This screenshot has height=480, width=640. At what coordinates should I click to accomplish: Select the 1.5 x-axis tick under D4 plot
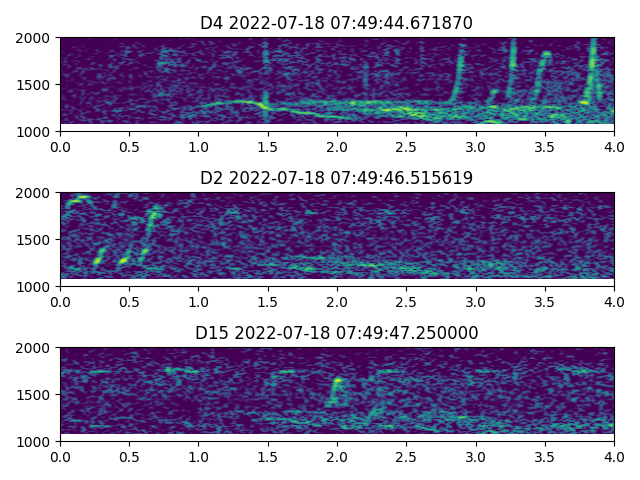click(x=268, y=146)
